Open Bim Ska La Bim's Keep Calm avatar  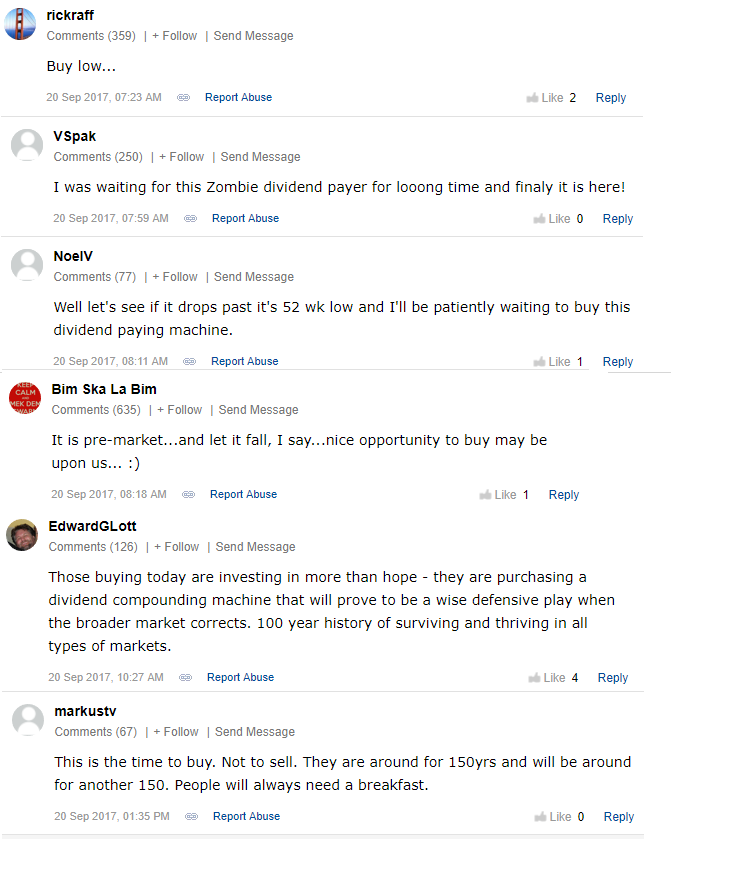(25, 398)
